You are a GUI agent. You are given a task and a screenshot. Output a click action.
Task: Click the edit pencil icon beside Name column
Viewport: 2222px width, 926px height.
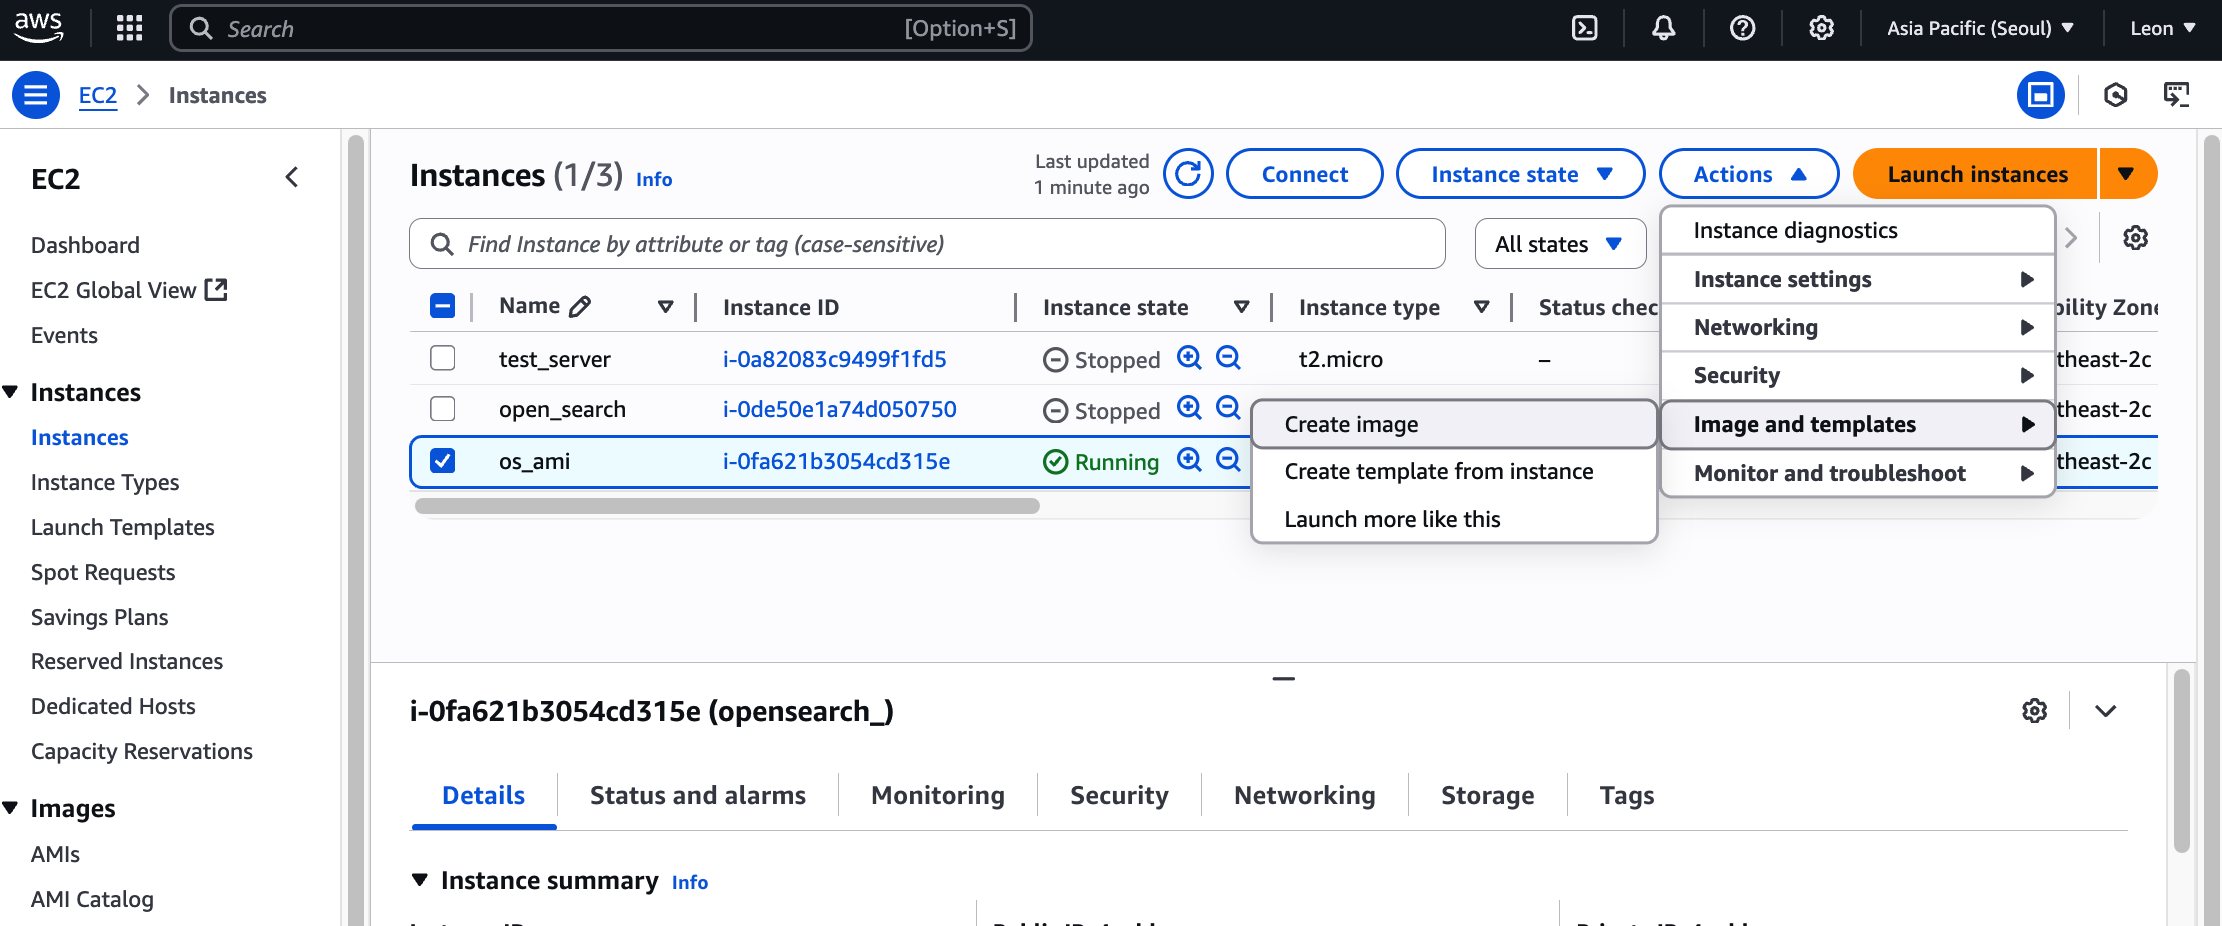point(580,307)
